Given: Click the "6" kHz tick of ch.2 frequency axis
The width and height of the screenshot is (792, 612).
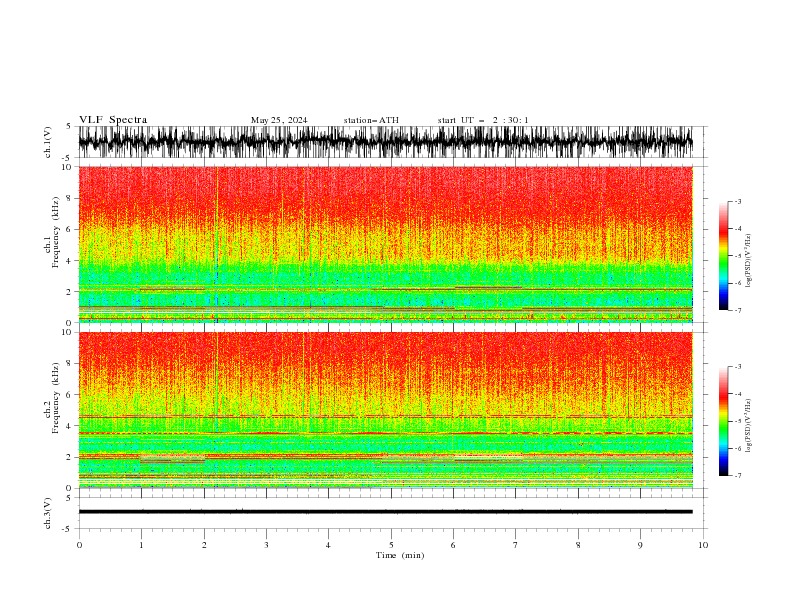Looking at the screenshot, I should click(x=70, y=395).
